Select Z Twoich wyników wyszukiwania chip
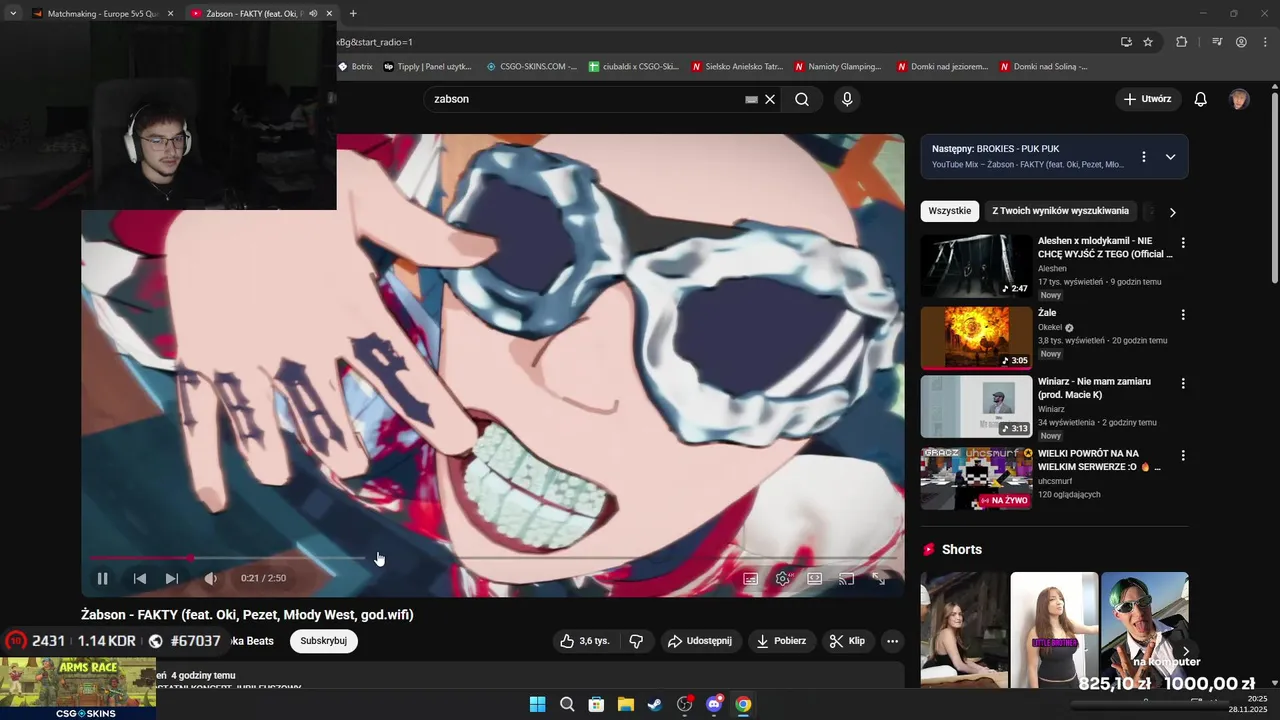The image size is (1280, 720). [1060, 211]
